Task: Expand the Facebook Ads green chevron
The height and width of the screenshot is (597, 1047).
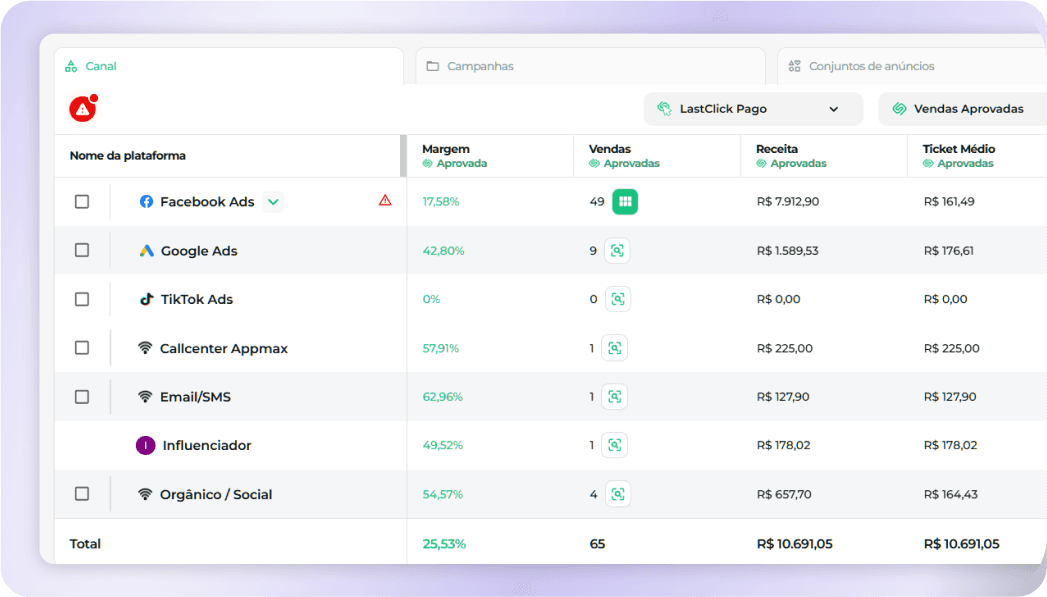Action: [273, 202]
